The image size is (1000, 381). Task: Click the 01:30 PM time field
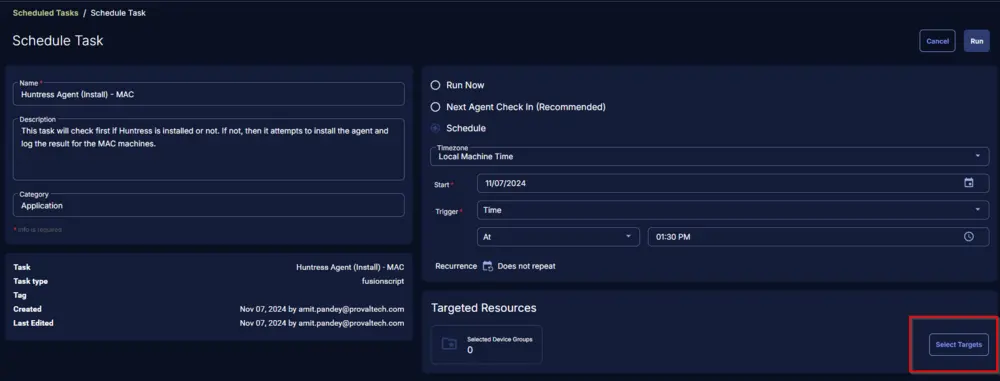point(818,237)
